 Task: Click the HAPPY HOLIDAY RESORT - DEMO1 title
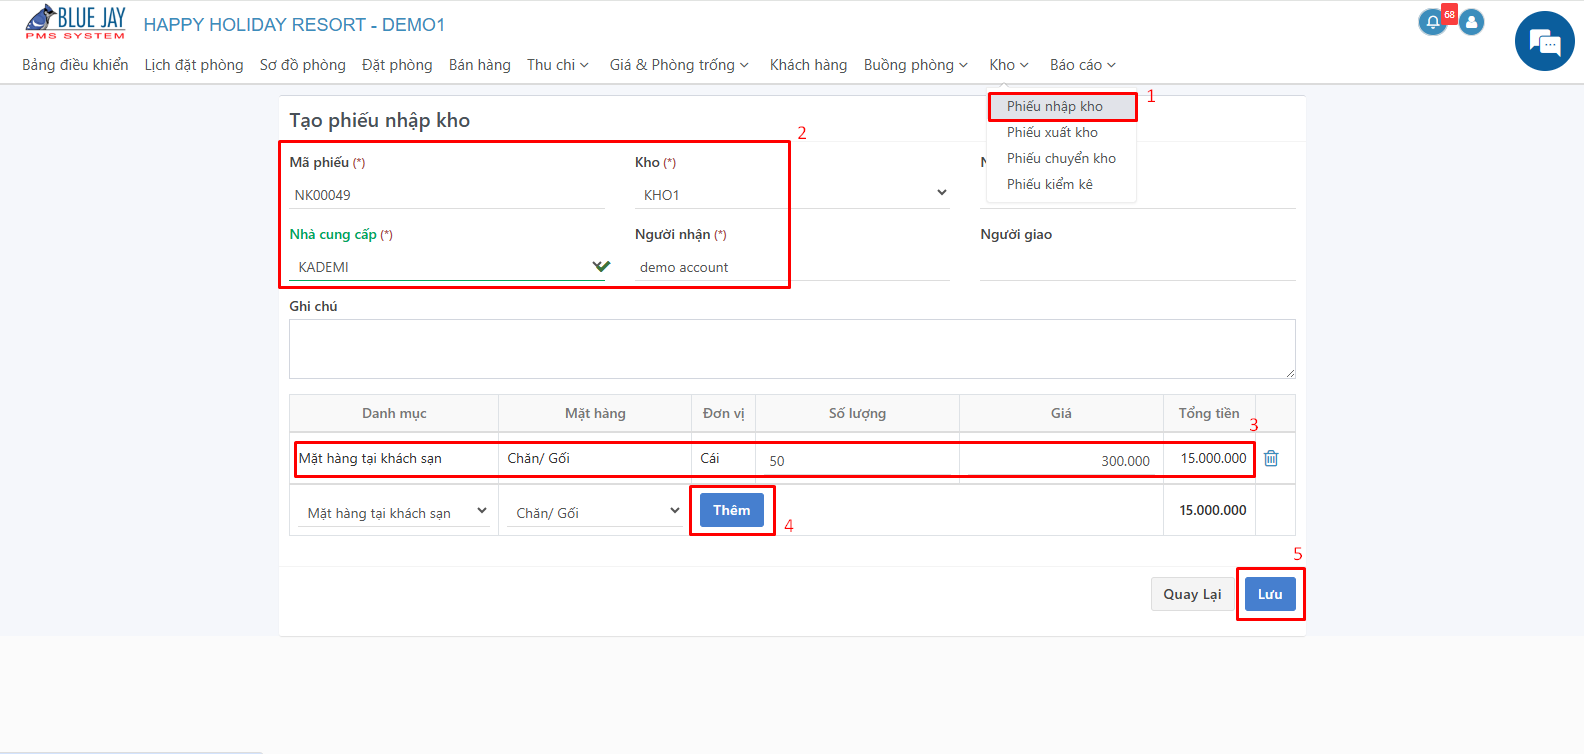pos(294,24)
